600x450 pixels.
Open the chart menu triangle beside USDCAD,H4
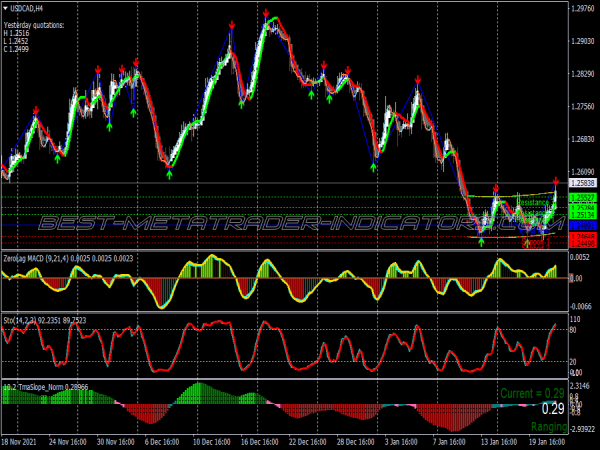tap(5, 8)
